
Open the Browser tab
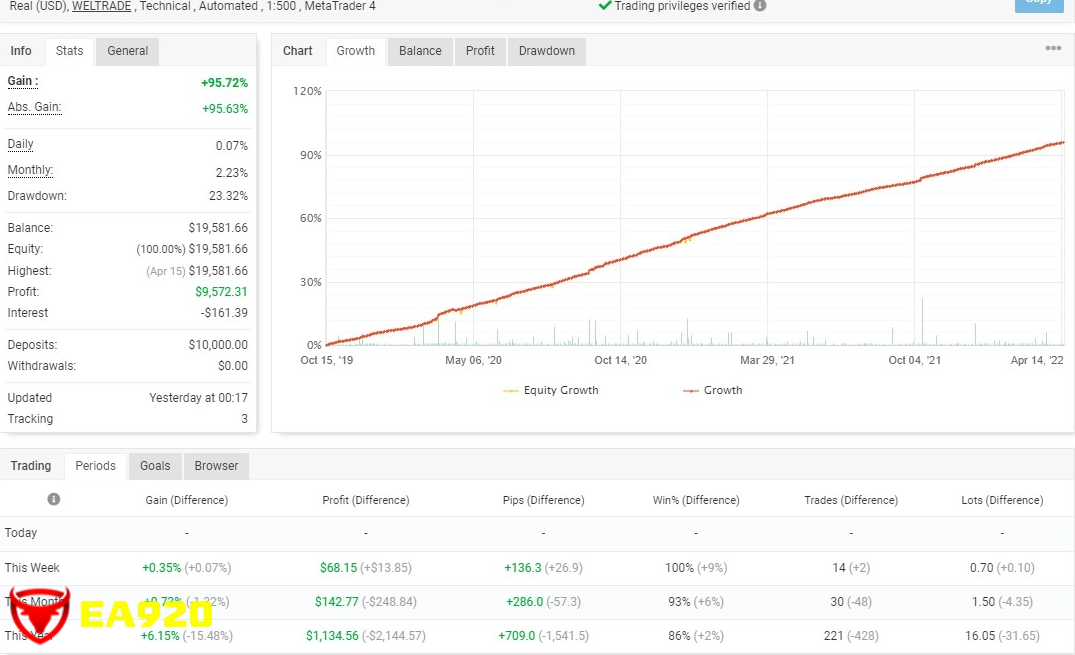pyautogui.click(x=216, y=466)
